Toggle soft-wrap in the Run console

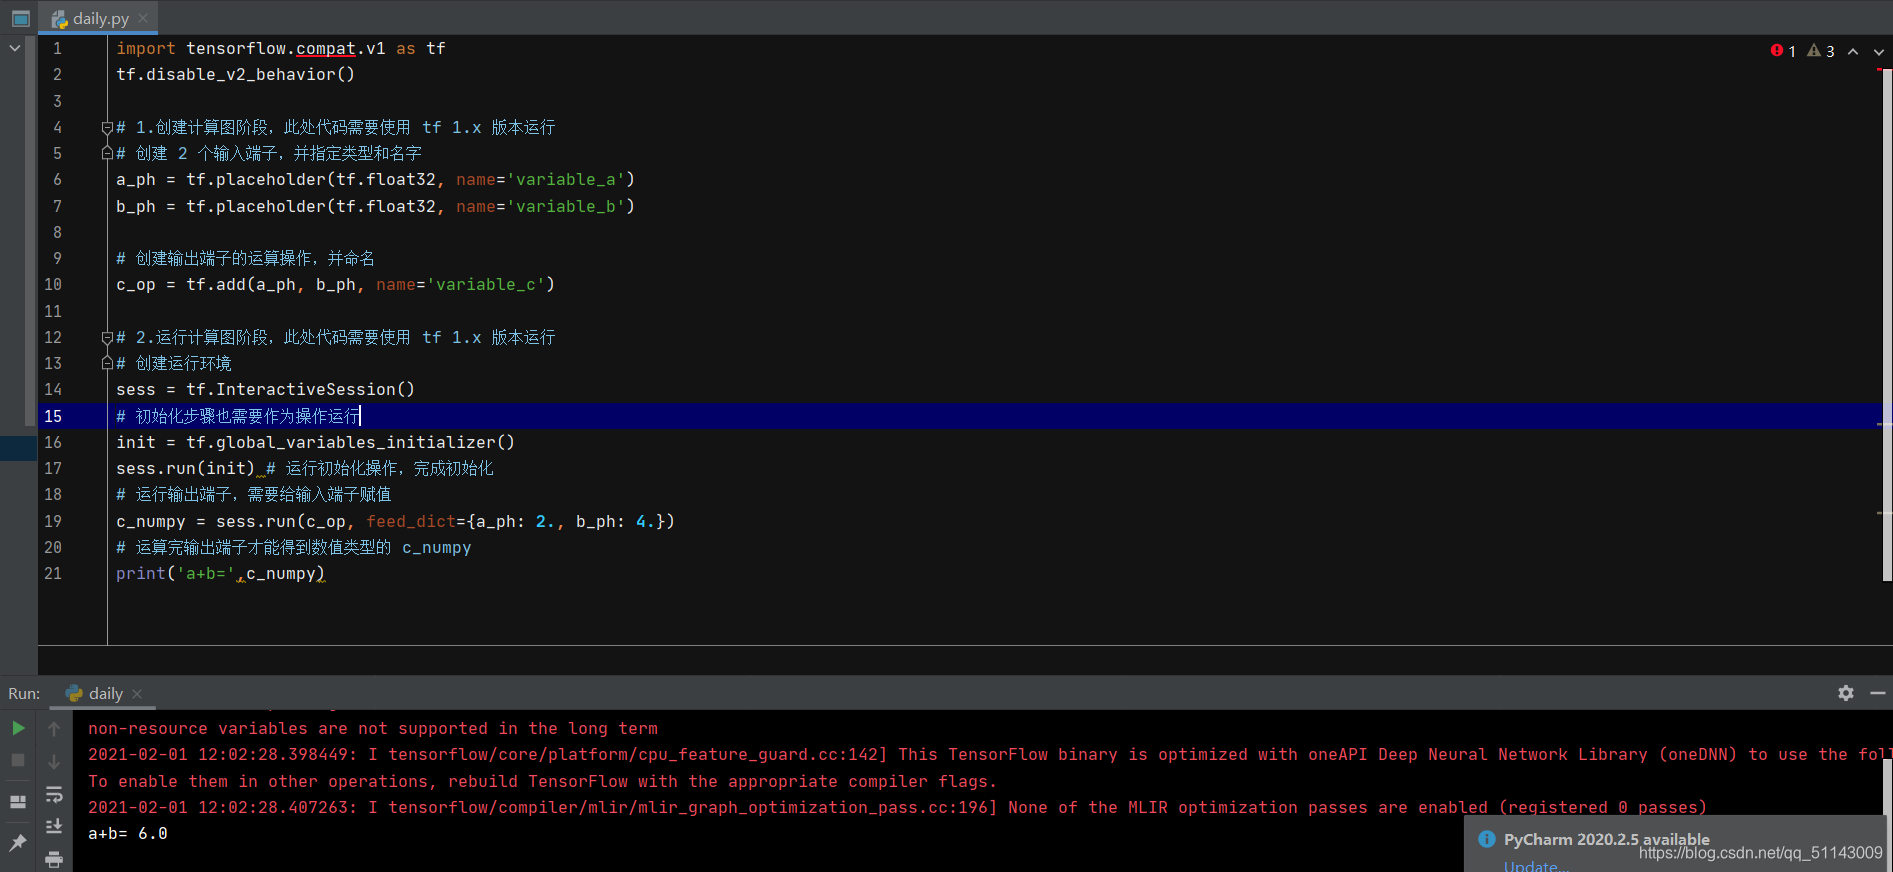54,794
